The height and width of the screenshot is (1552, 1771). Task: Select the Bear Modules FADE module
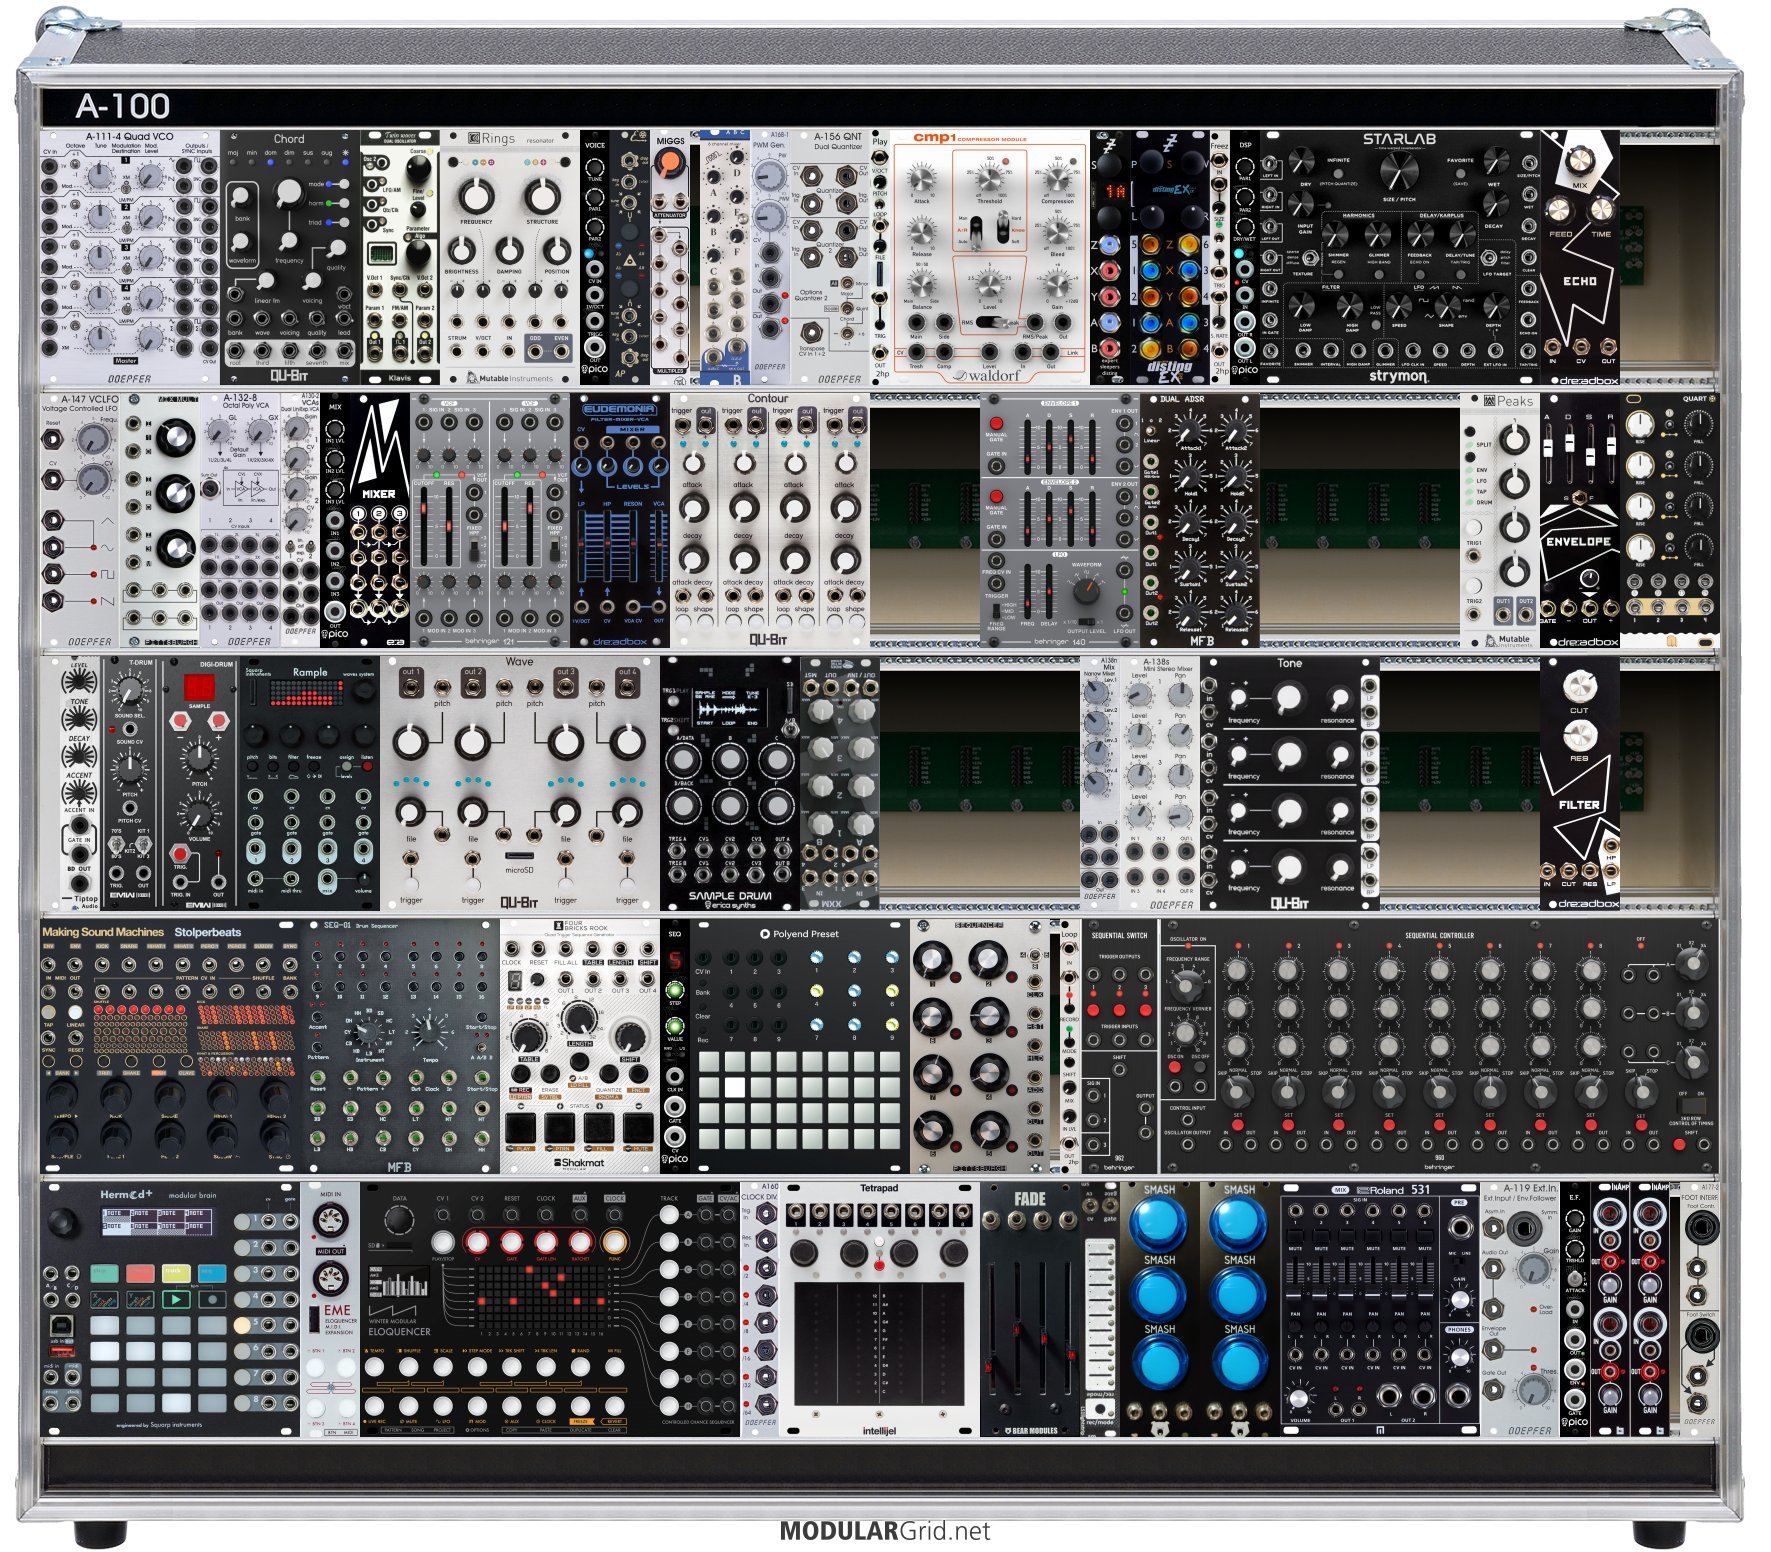click(1030, 1309)
